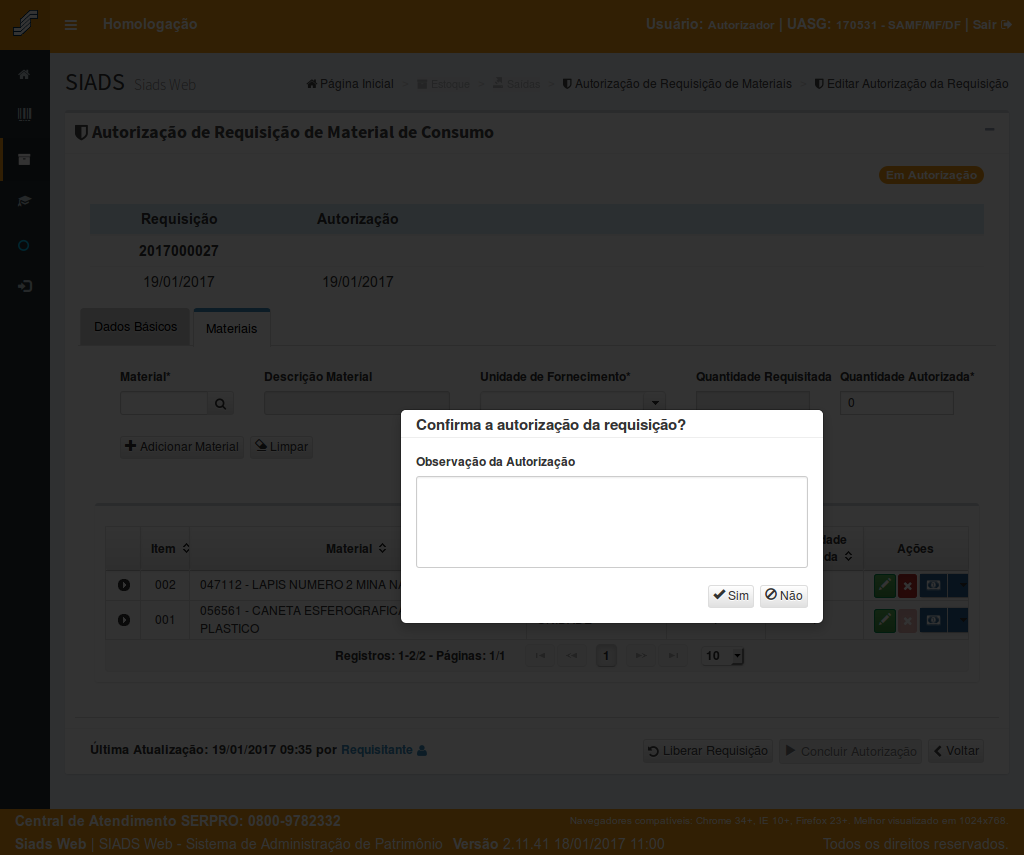Image resolution: width=1024 pixels, height=855 pixels.
Task: Open the archive box sidebar icon
Action: point(24,159)
